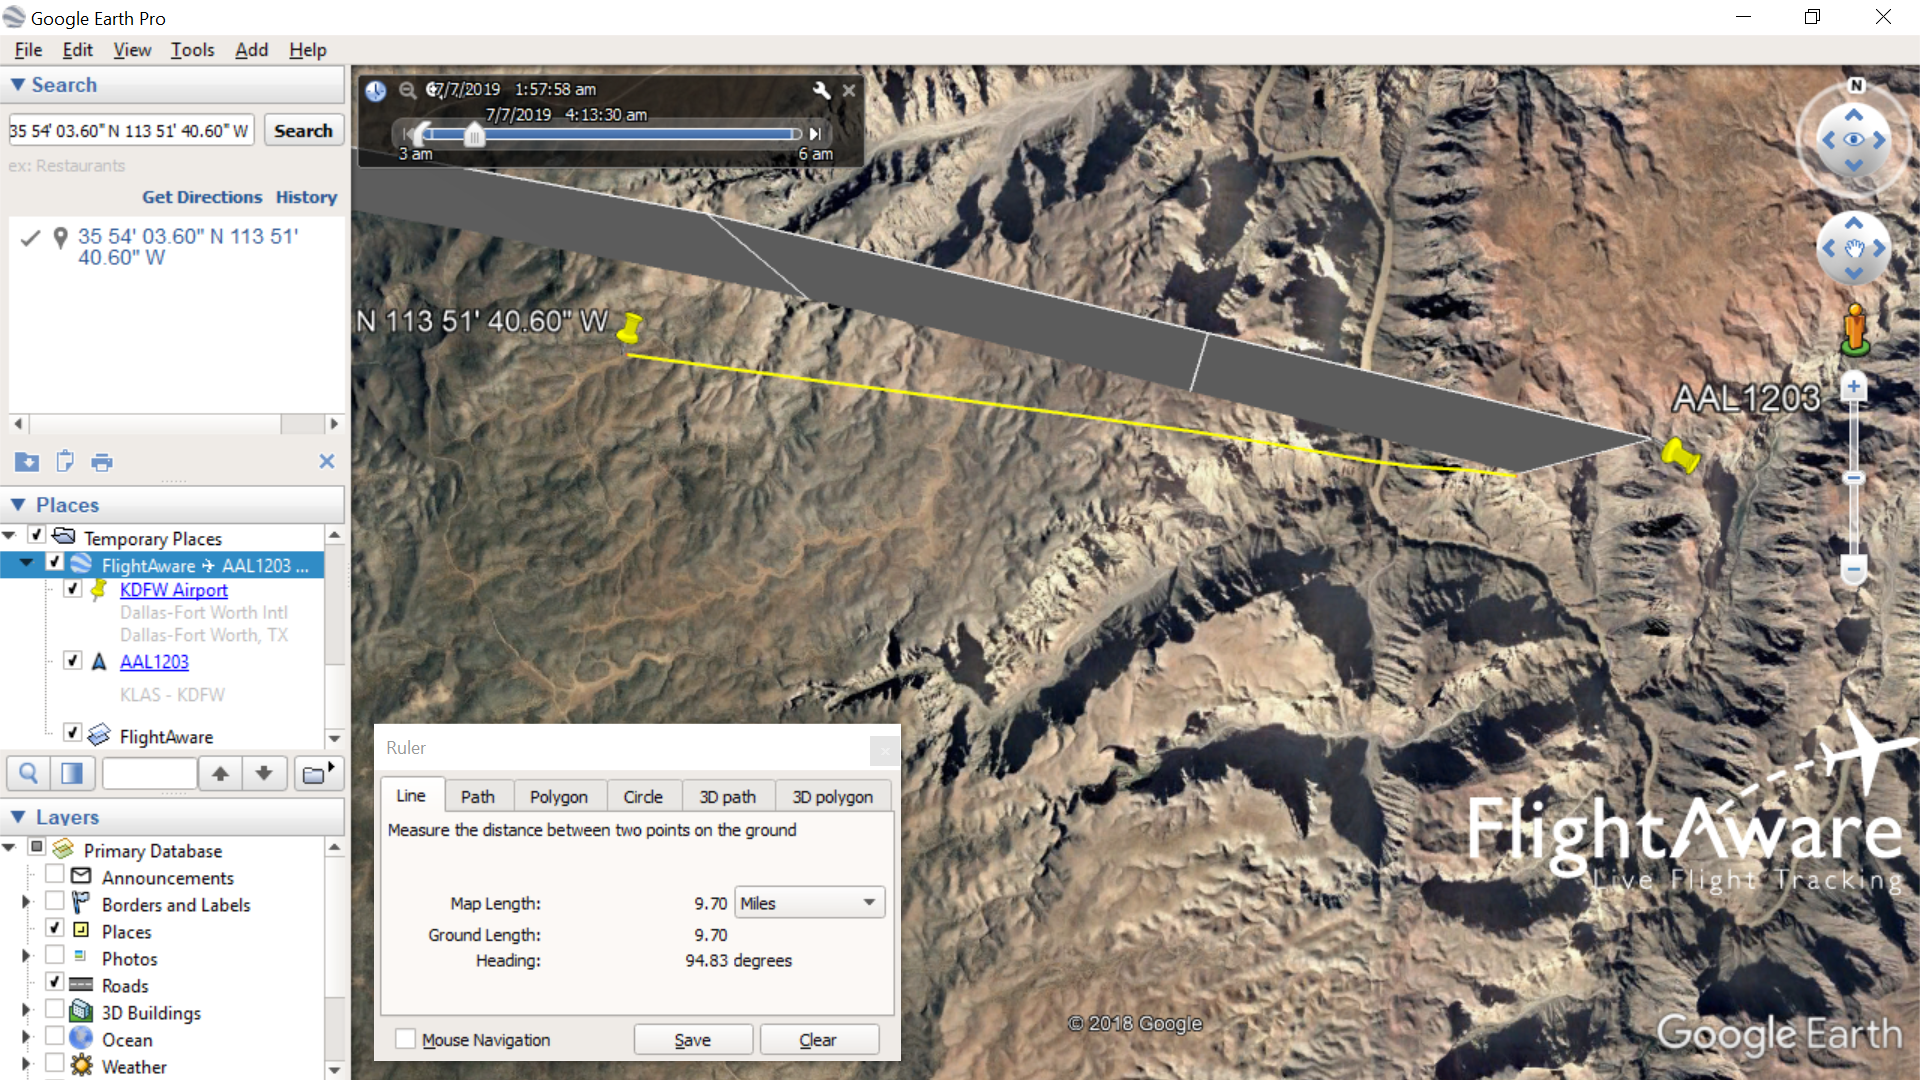This screenshot has height=1080, width=1920.
Task: Zoom out with minus button
Action: pos(1854,570)
